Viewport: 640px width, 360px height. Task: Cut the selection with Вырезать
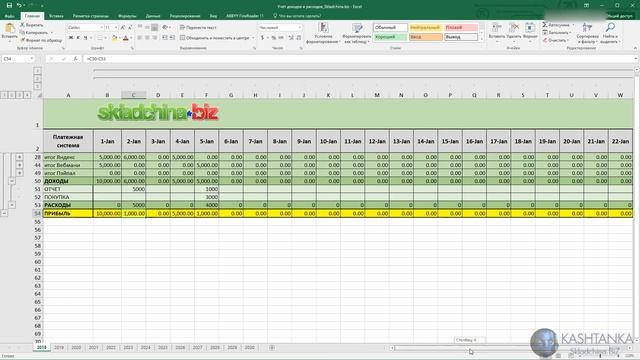[x=32, y=25]
